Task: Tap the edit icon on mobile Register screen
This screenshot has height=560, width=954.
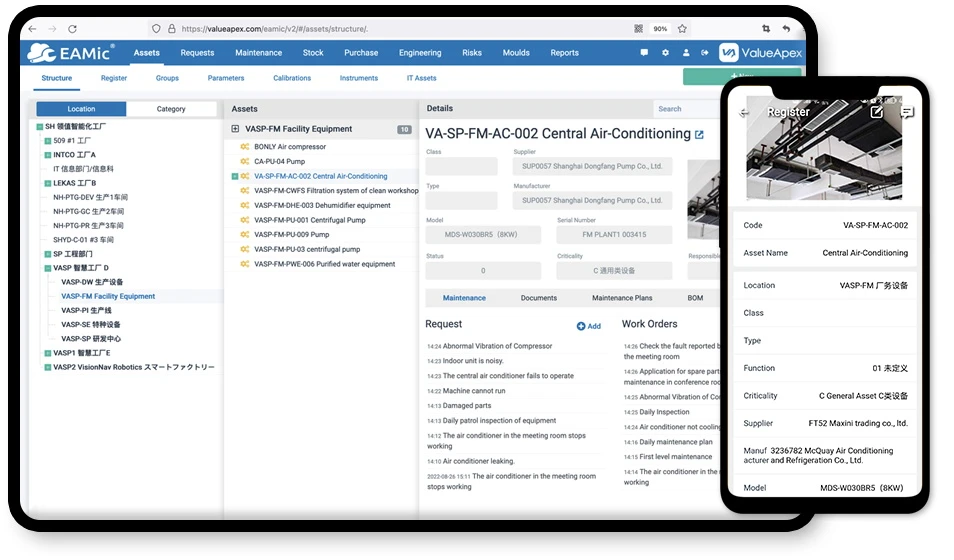Action: pos(876,112)
